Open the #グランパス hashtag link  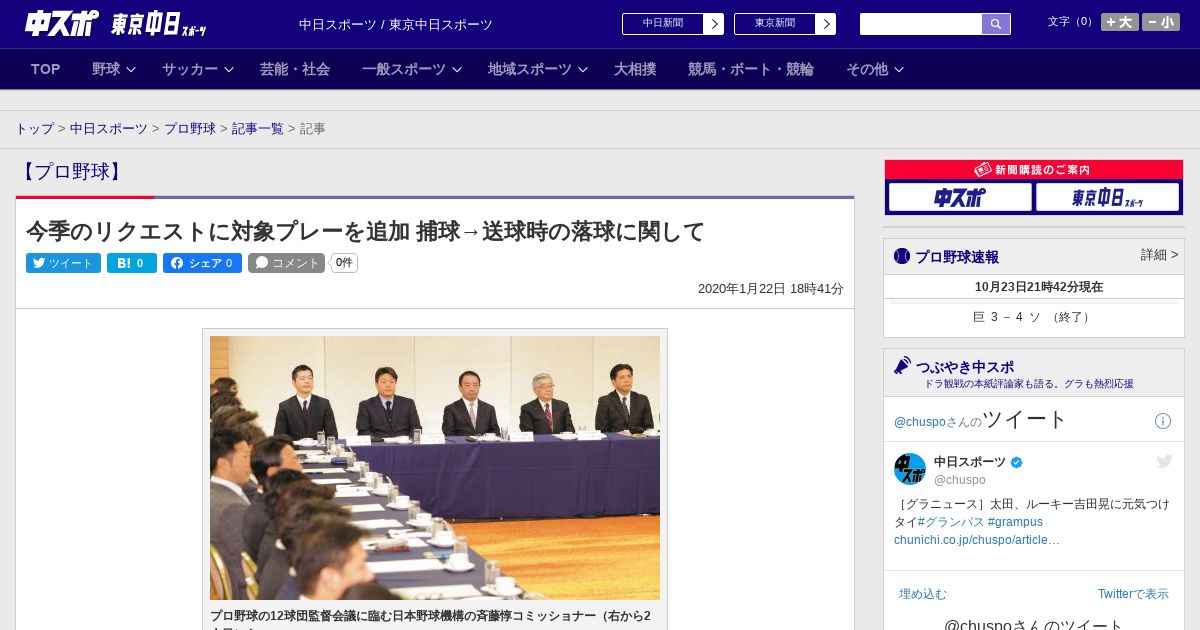(950, 522)
